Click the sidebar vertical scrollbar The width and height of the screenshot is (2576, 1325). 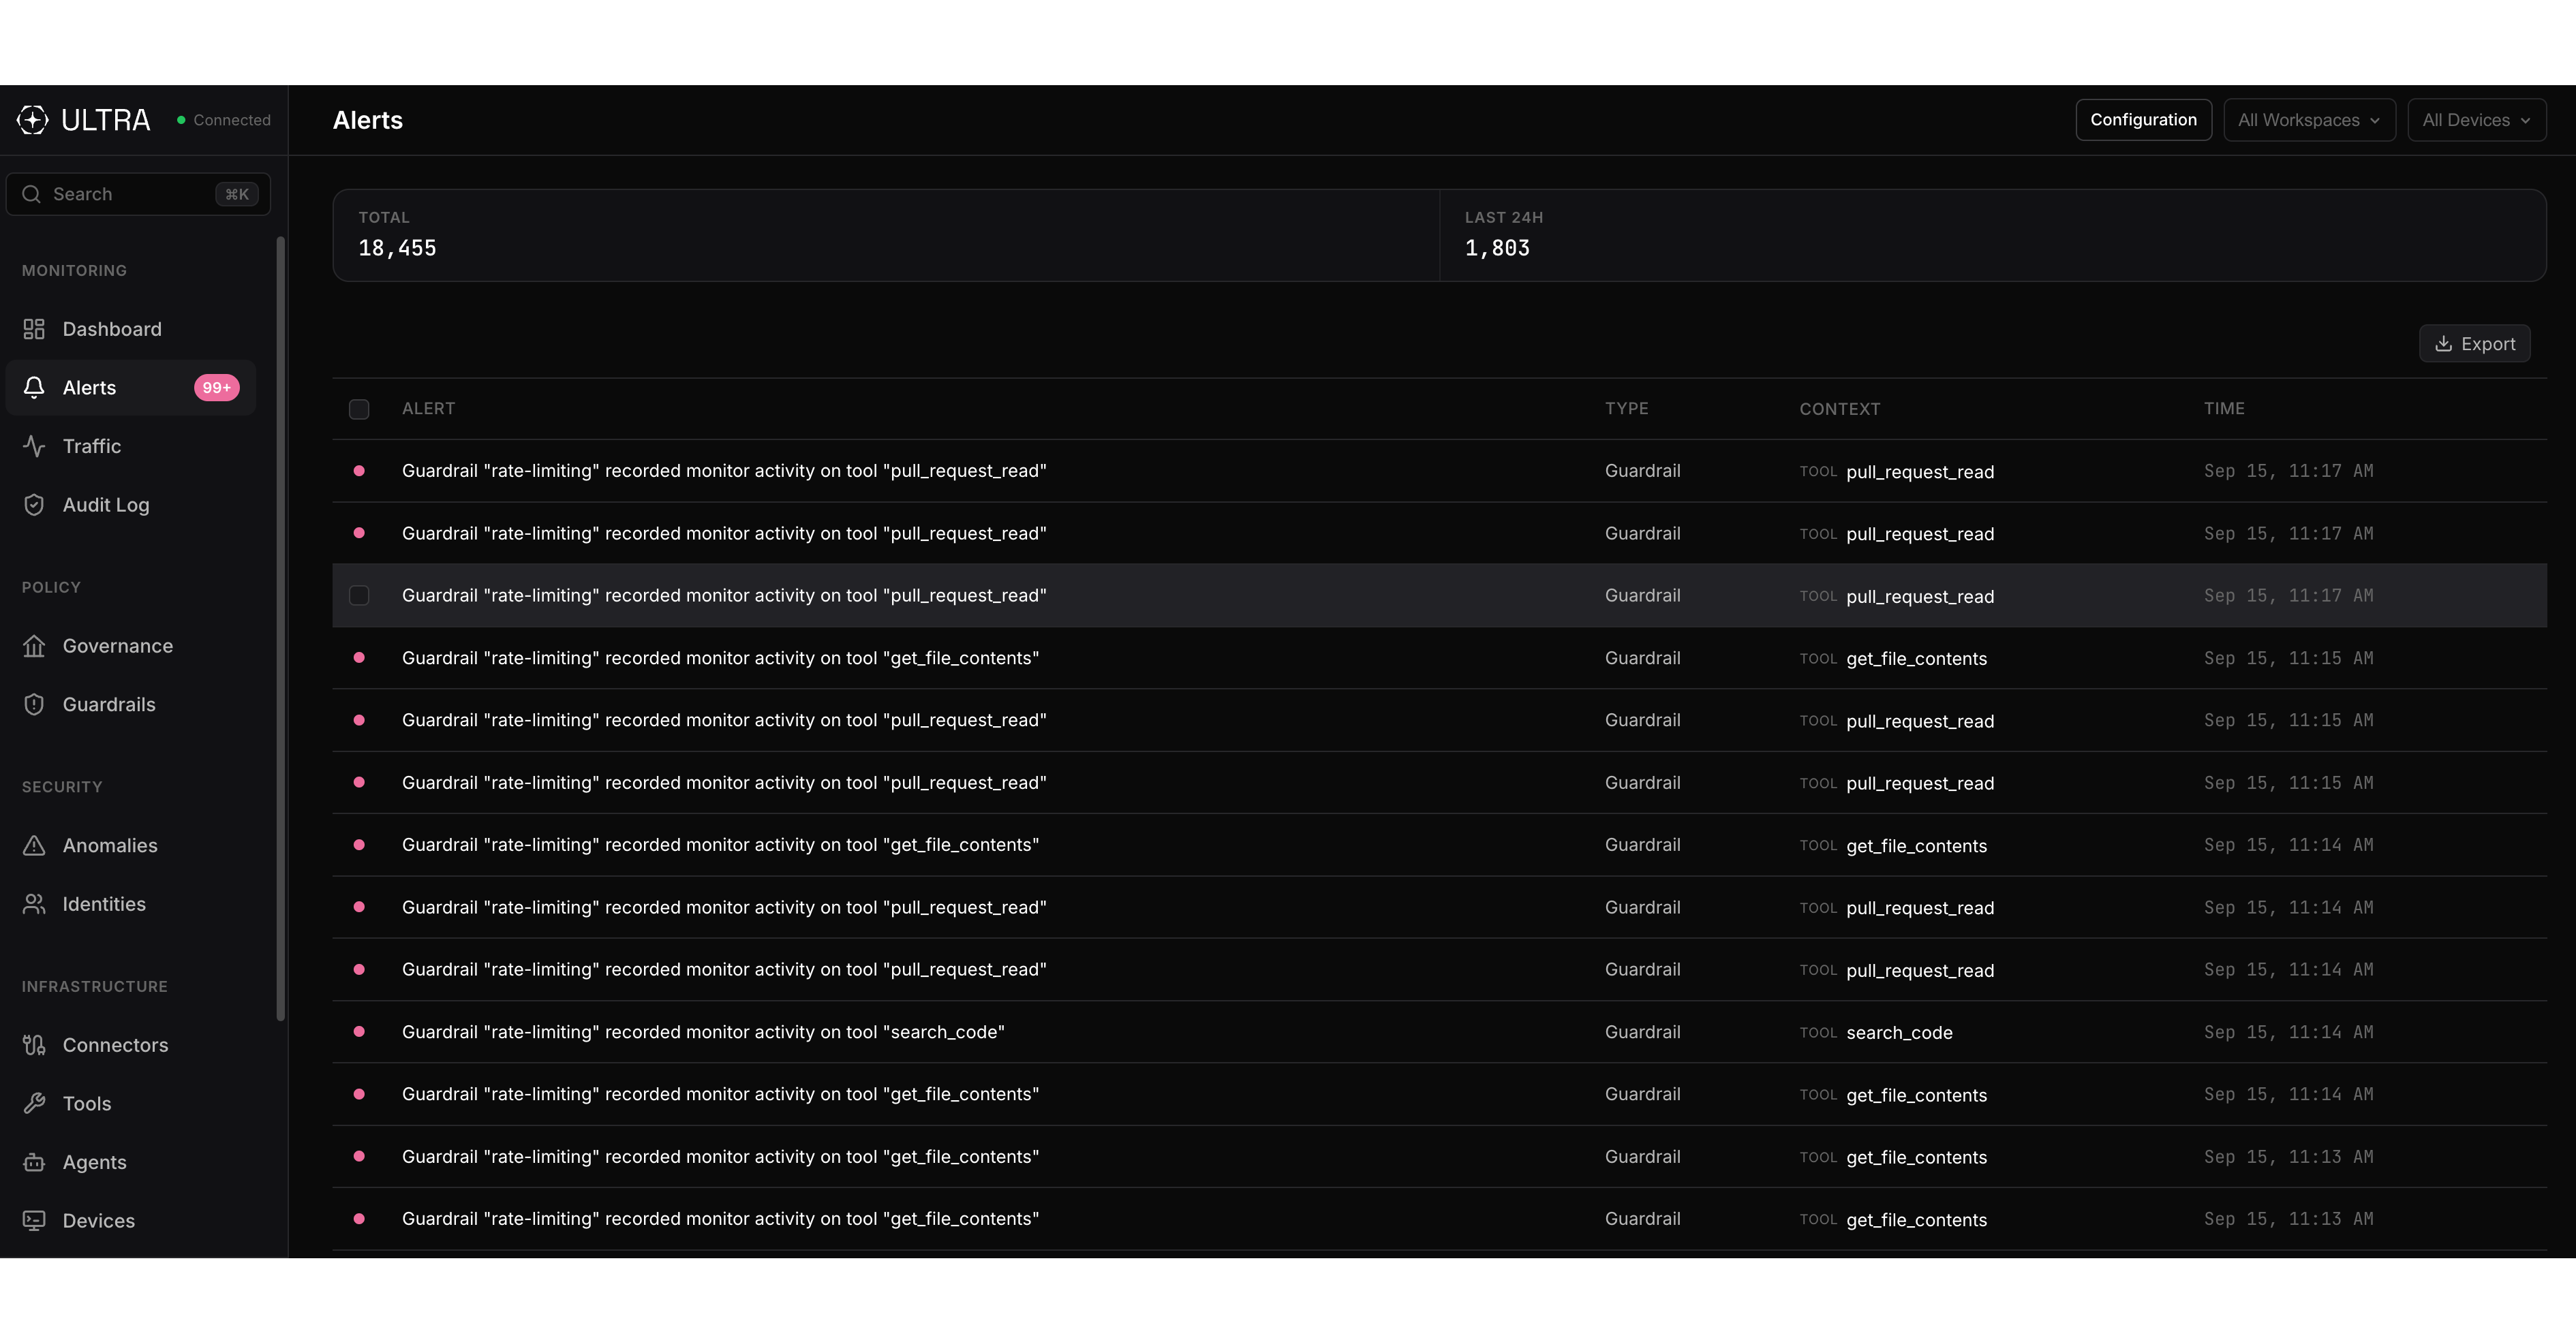[281, 629]
